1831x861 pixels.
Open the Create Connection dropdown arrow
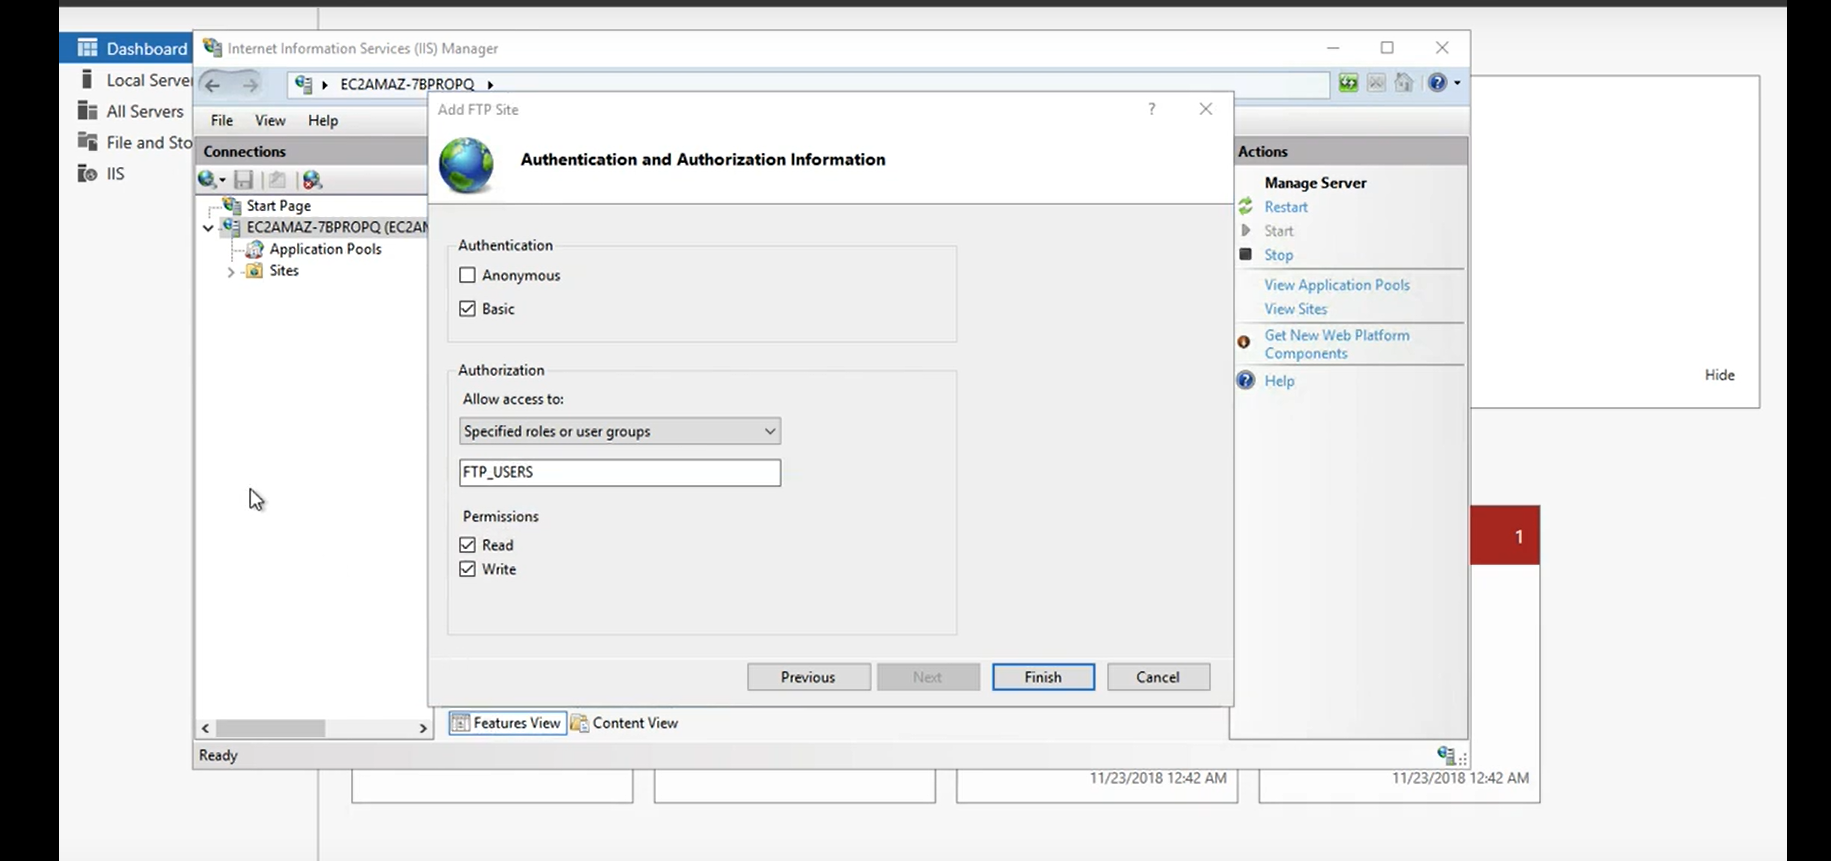[x=222, y=180]
